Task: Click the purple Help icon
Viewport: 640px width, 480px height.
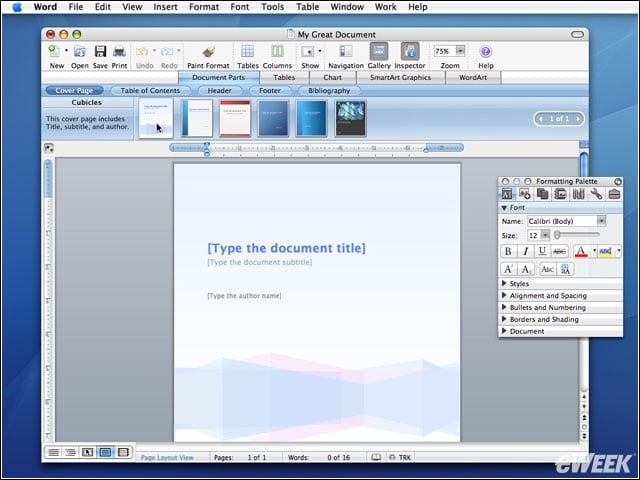Action: (x=485, y=51)
